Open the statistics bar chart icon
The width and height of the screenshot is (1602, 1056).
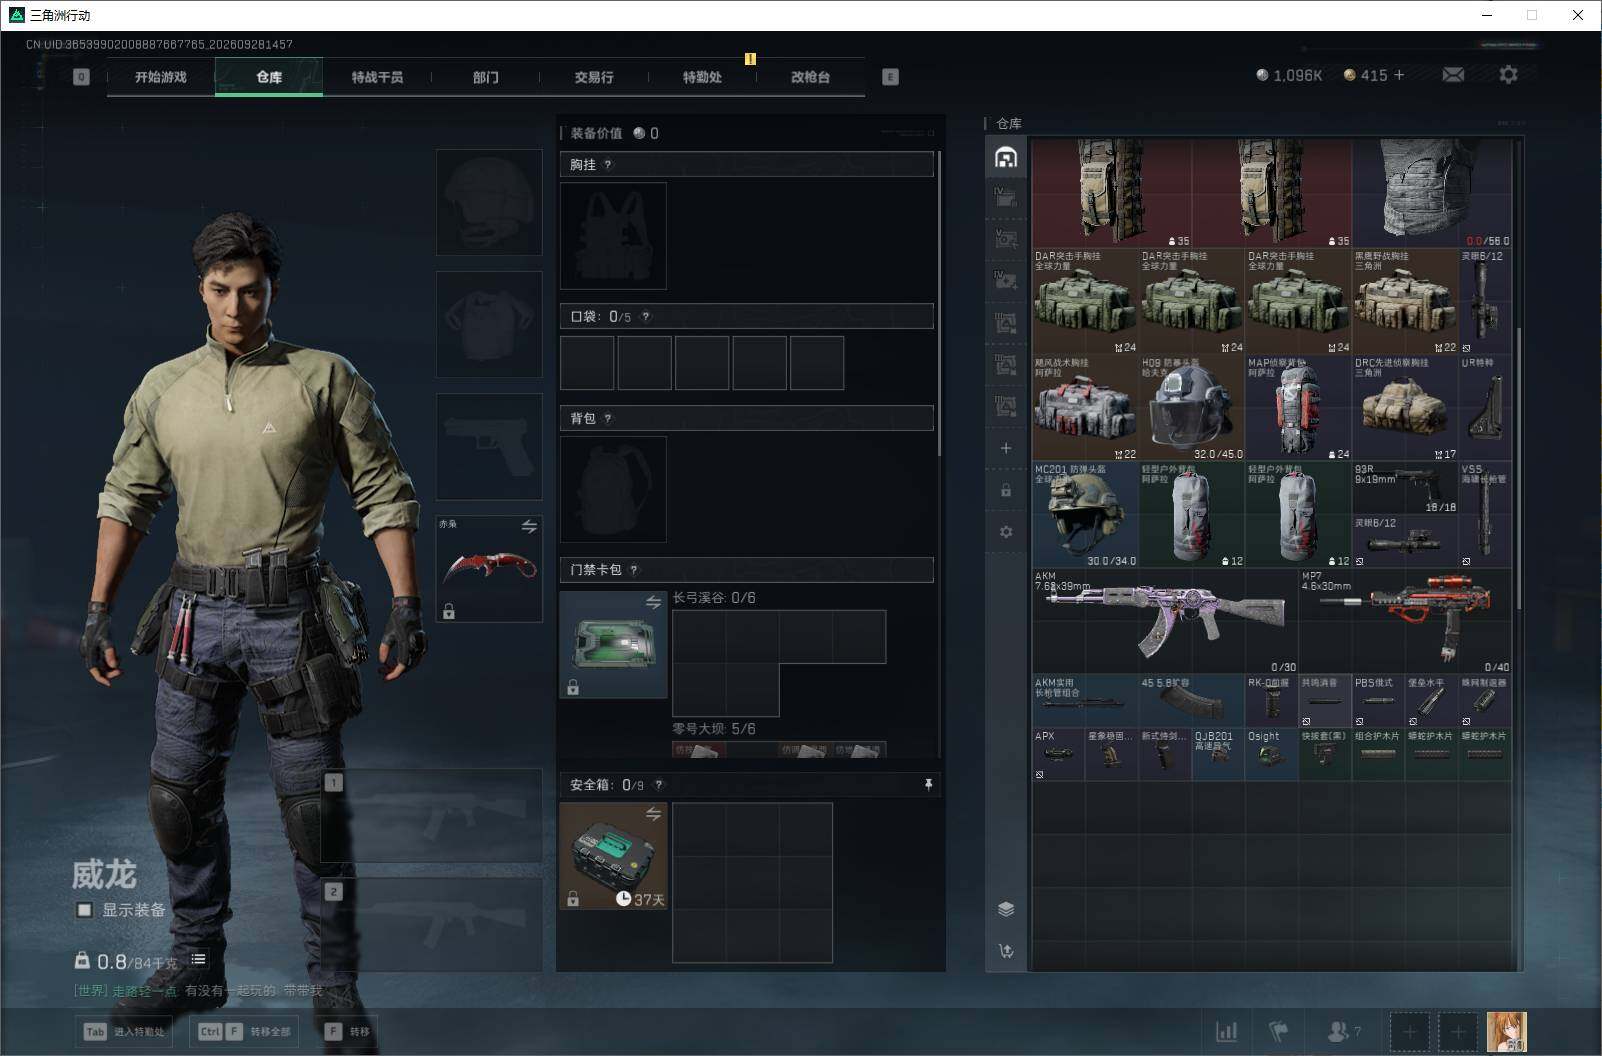click(x=1226, y=1031)
